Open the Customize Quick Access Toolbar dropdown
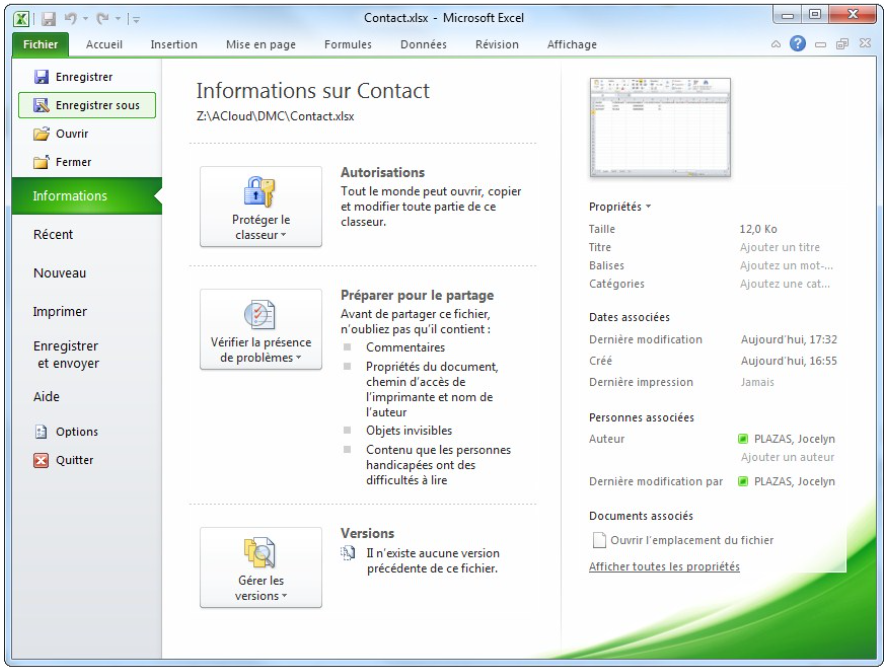890x672 pixels. (x=136, y=20)
